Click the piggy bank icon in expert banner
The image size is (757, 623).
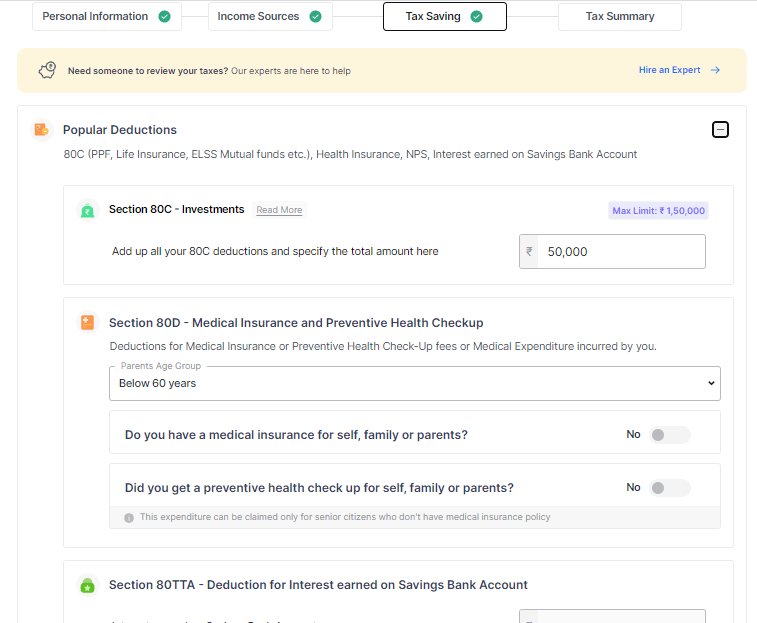coord(47,70)
